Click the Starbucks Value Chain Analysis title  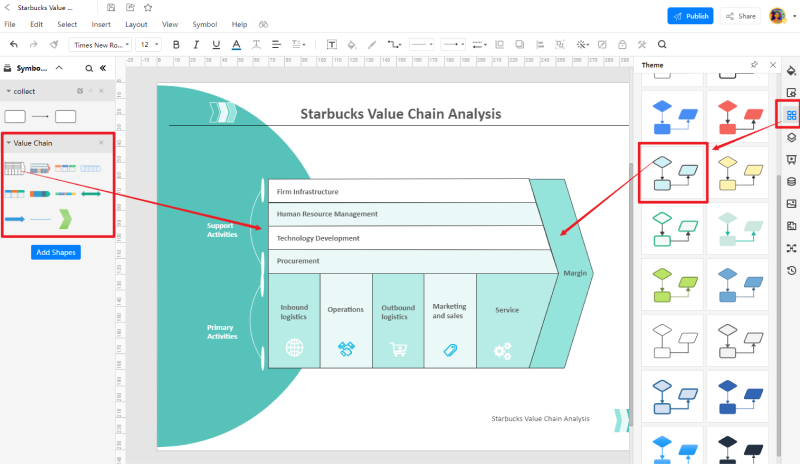[401, 114]
